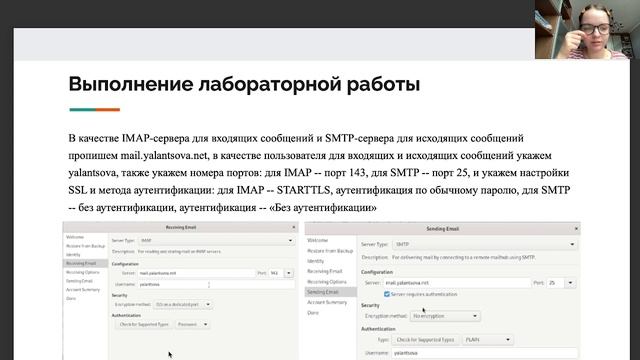Screen dimensions: 640x360
Task: Click SMTP description text in Sending Email window
Action: coord(464,258)
